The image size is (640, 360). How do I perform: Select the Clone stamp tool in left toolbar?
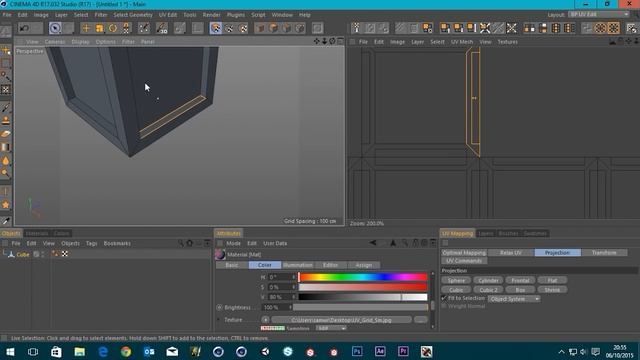tap(6, 121)
